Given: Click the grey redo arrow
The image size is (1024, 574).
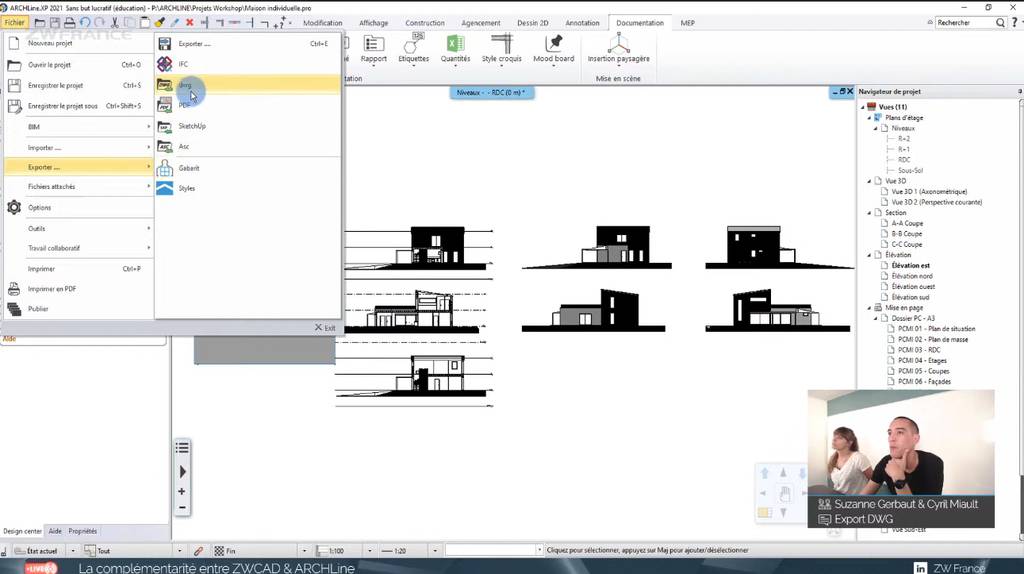Looking at the screenshot, I should [x=99, y=23].
